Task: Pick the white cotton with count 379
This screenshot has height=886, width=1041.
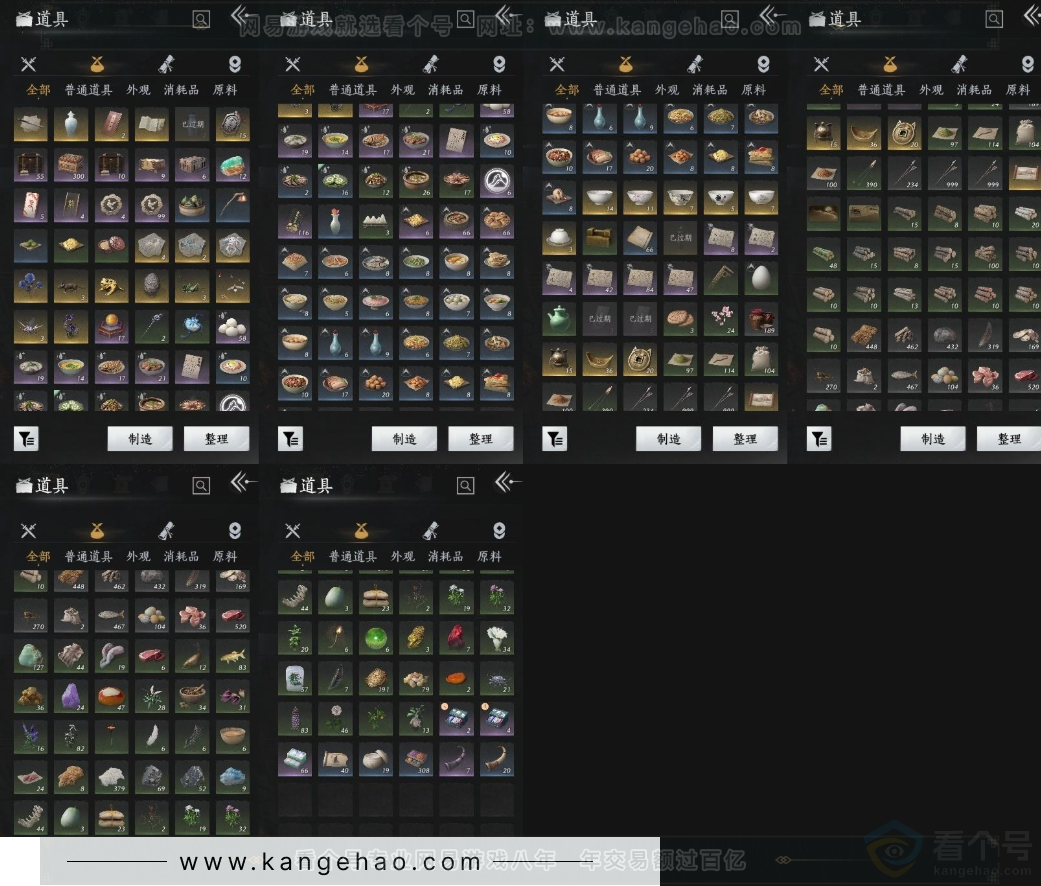Action: click(112, 778)
